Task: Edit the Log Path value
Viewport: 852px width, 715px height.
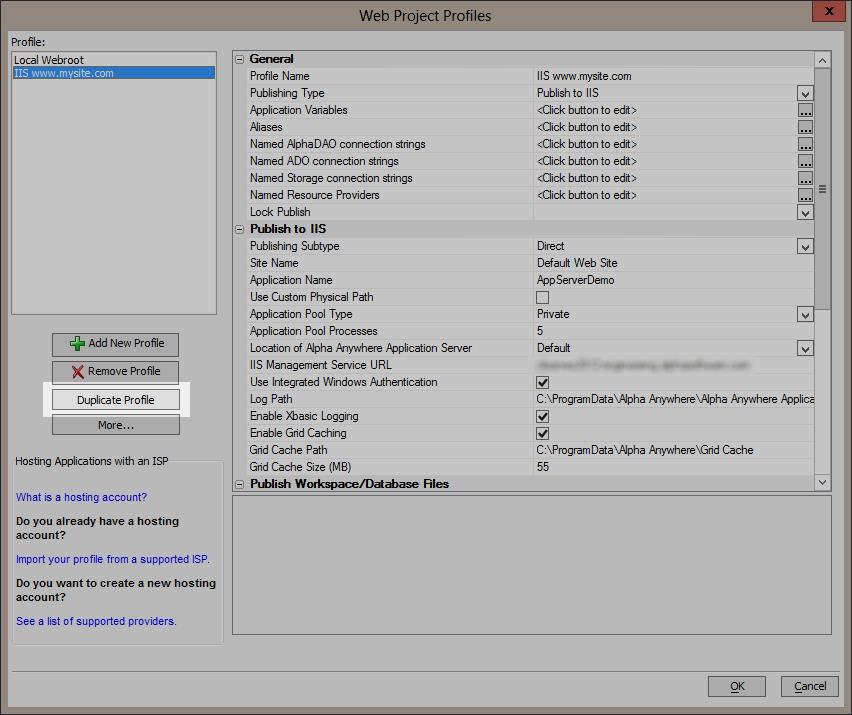Action: click(x=674, y=399)
